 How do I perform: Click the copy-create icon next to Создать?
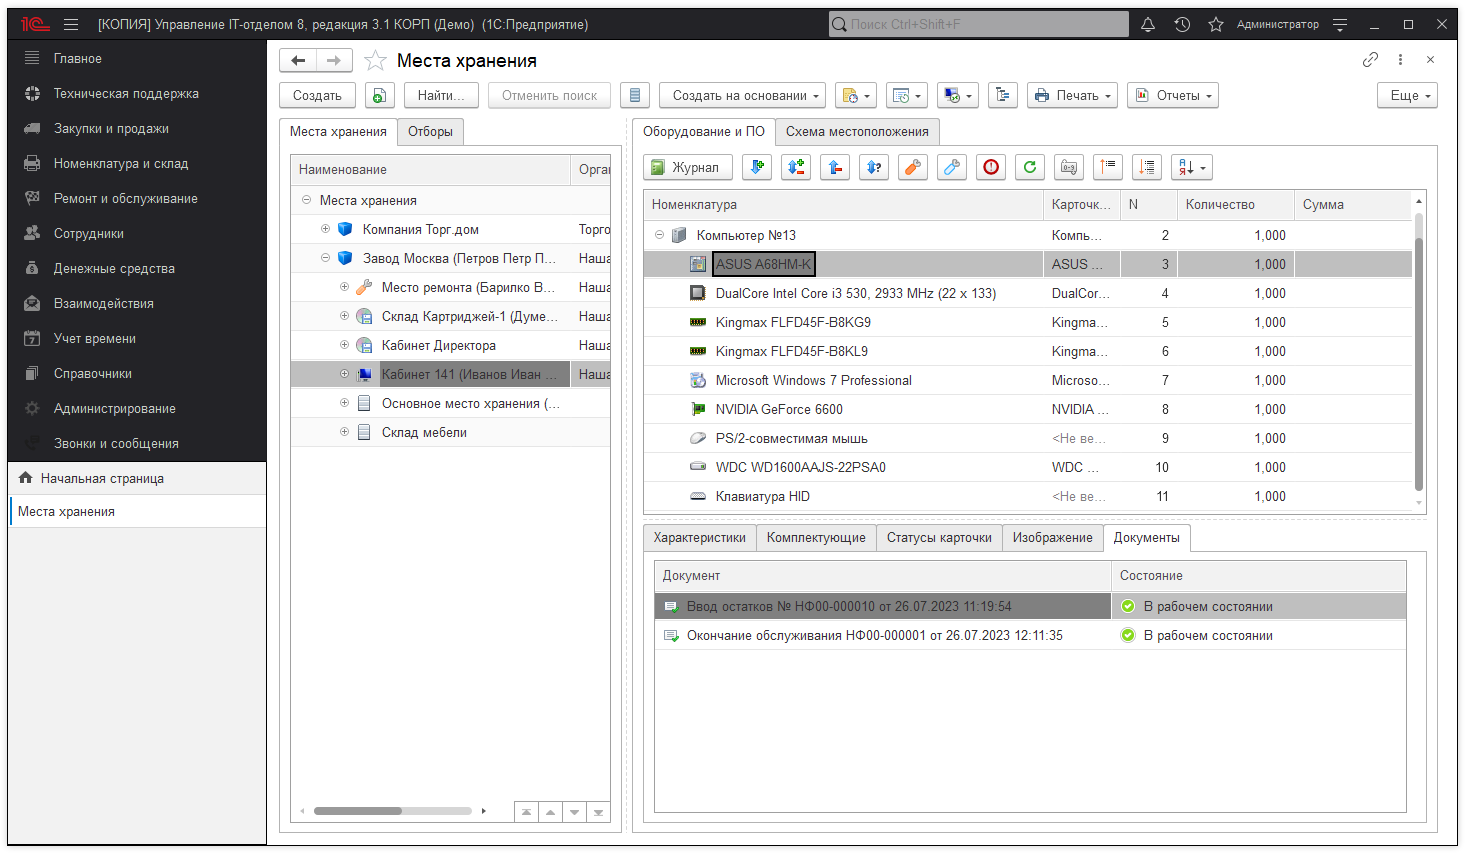point(379,96)
